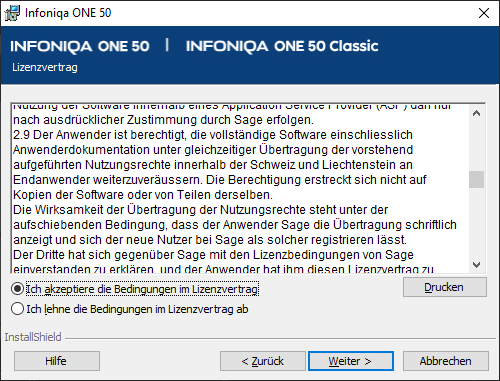Go back with the Zurück button
This screenshot has height=381, width=500.
tap(263, 361)
